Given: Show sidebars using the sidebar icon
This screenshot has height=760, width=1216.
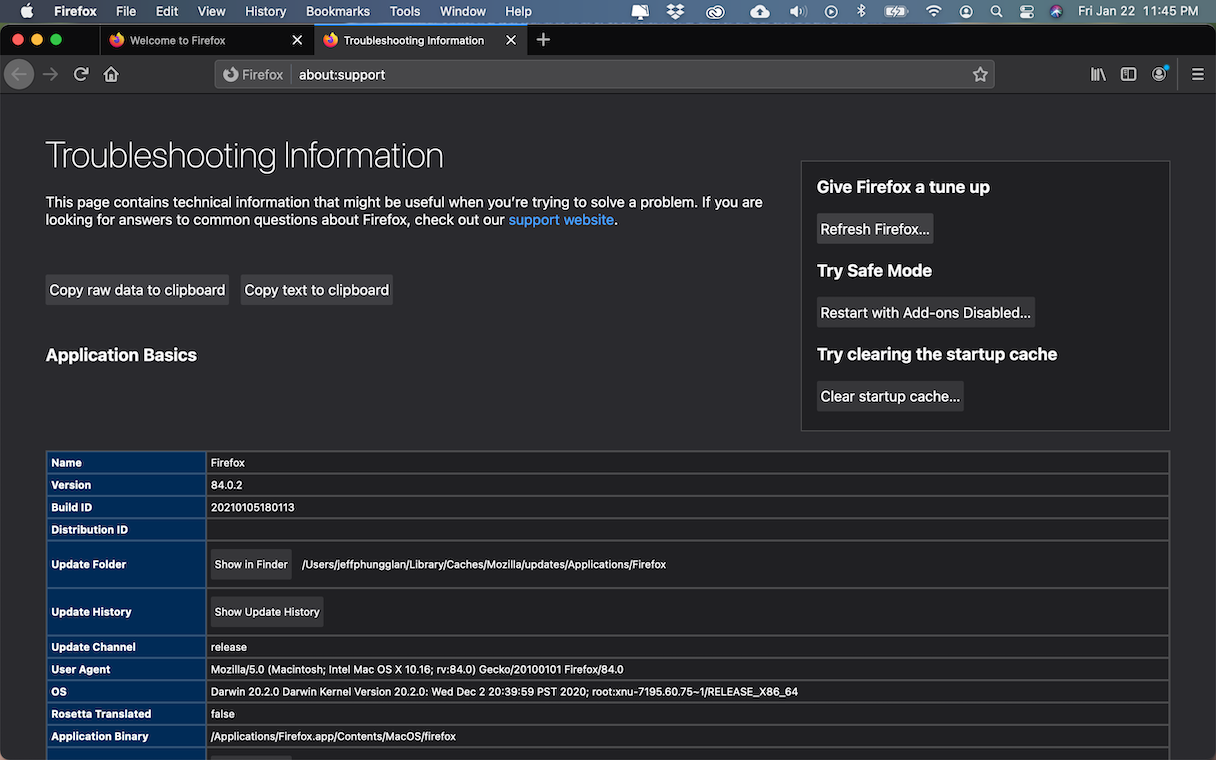Looking at the screenshot, I should 1128,74.
